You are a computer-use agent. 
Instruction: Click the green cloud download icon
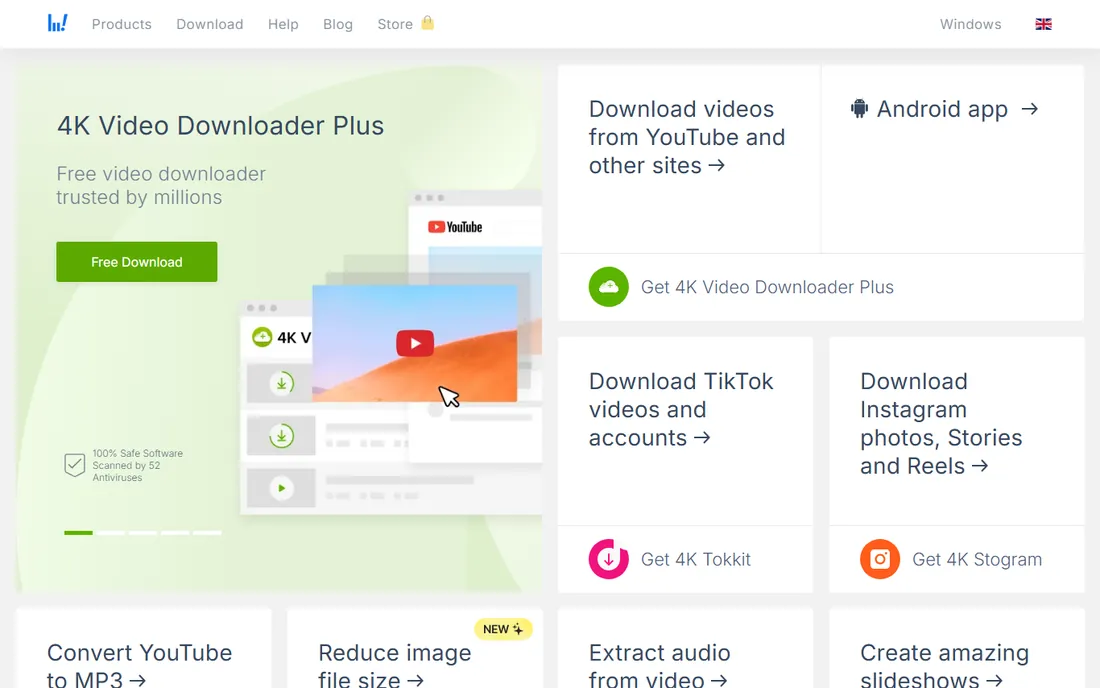pos(608,287)
